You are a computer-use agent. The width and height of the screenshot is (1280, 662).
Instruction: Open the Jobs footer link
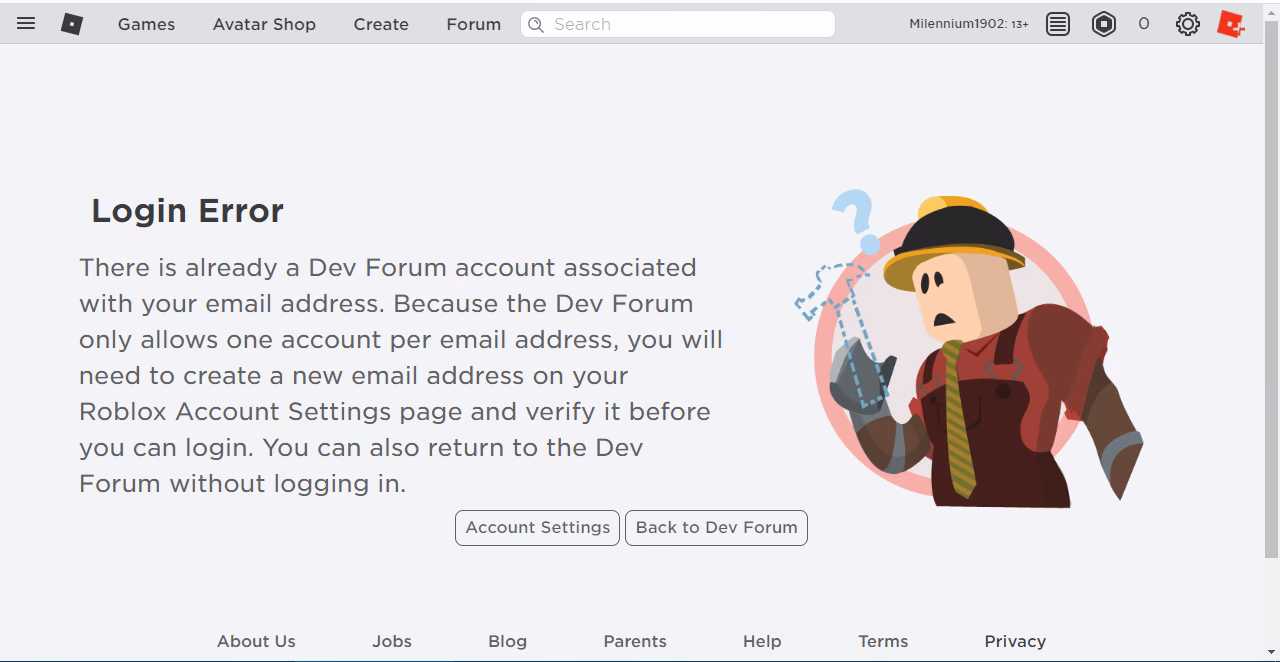[392, 641]
